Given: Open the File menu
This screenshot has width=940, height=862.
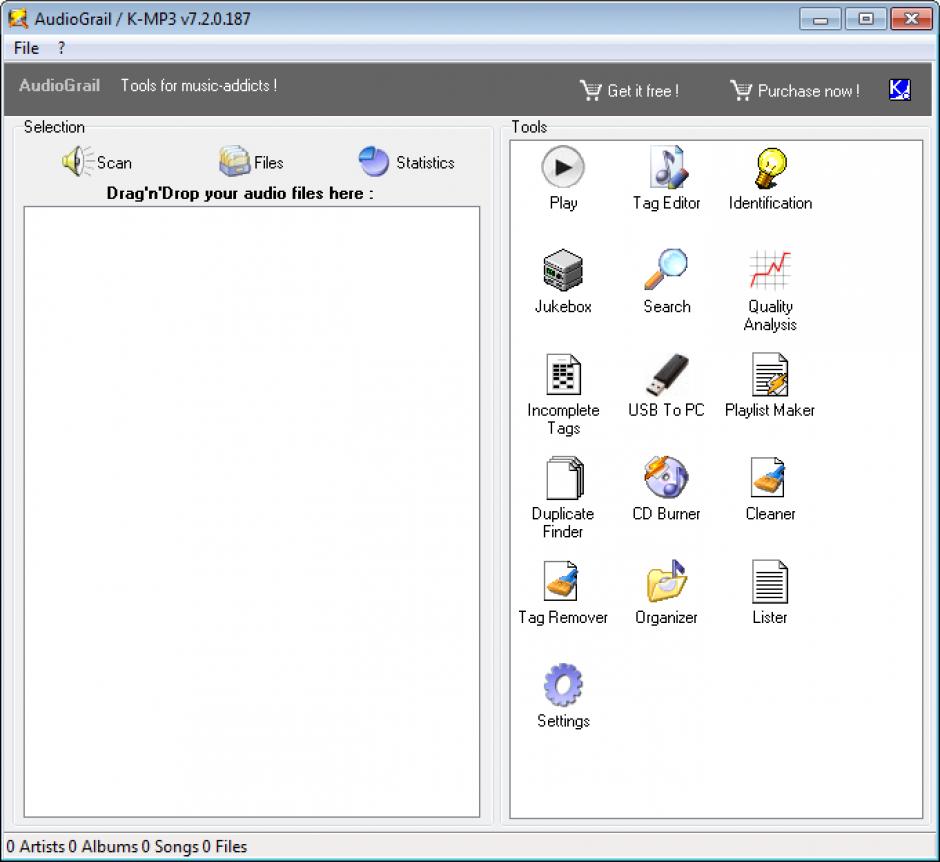Looking at the screenshot, I should pos(26,48).
